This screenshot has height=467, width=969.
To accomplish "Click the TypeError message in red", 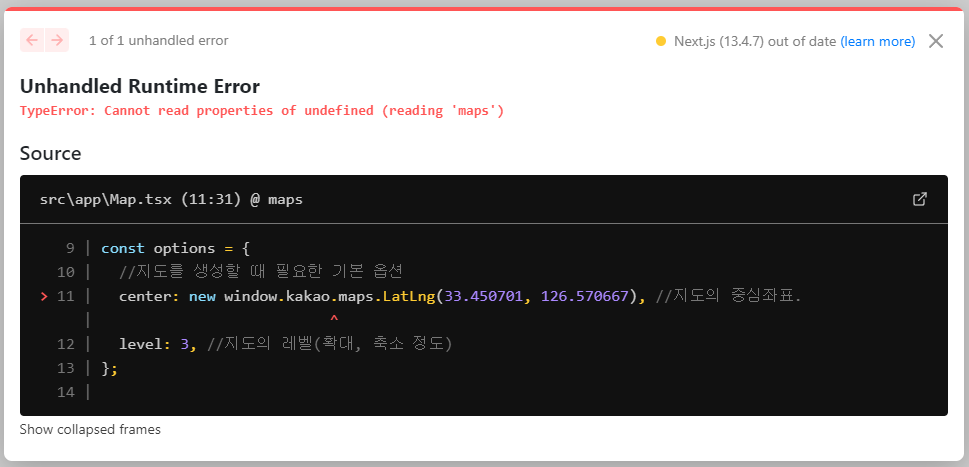I will (262, 110).
